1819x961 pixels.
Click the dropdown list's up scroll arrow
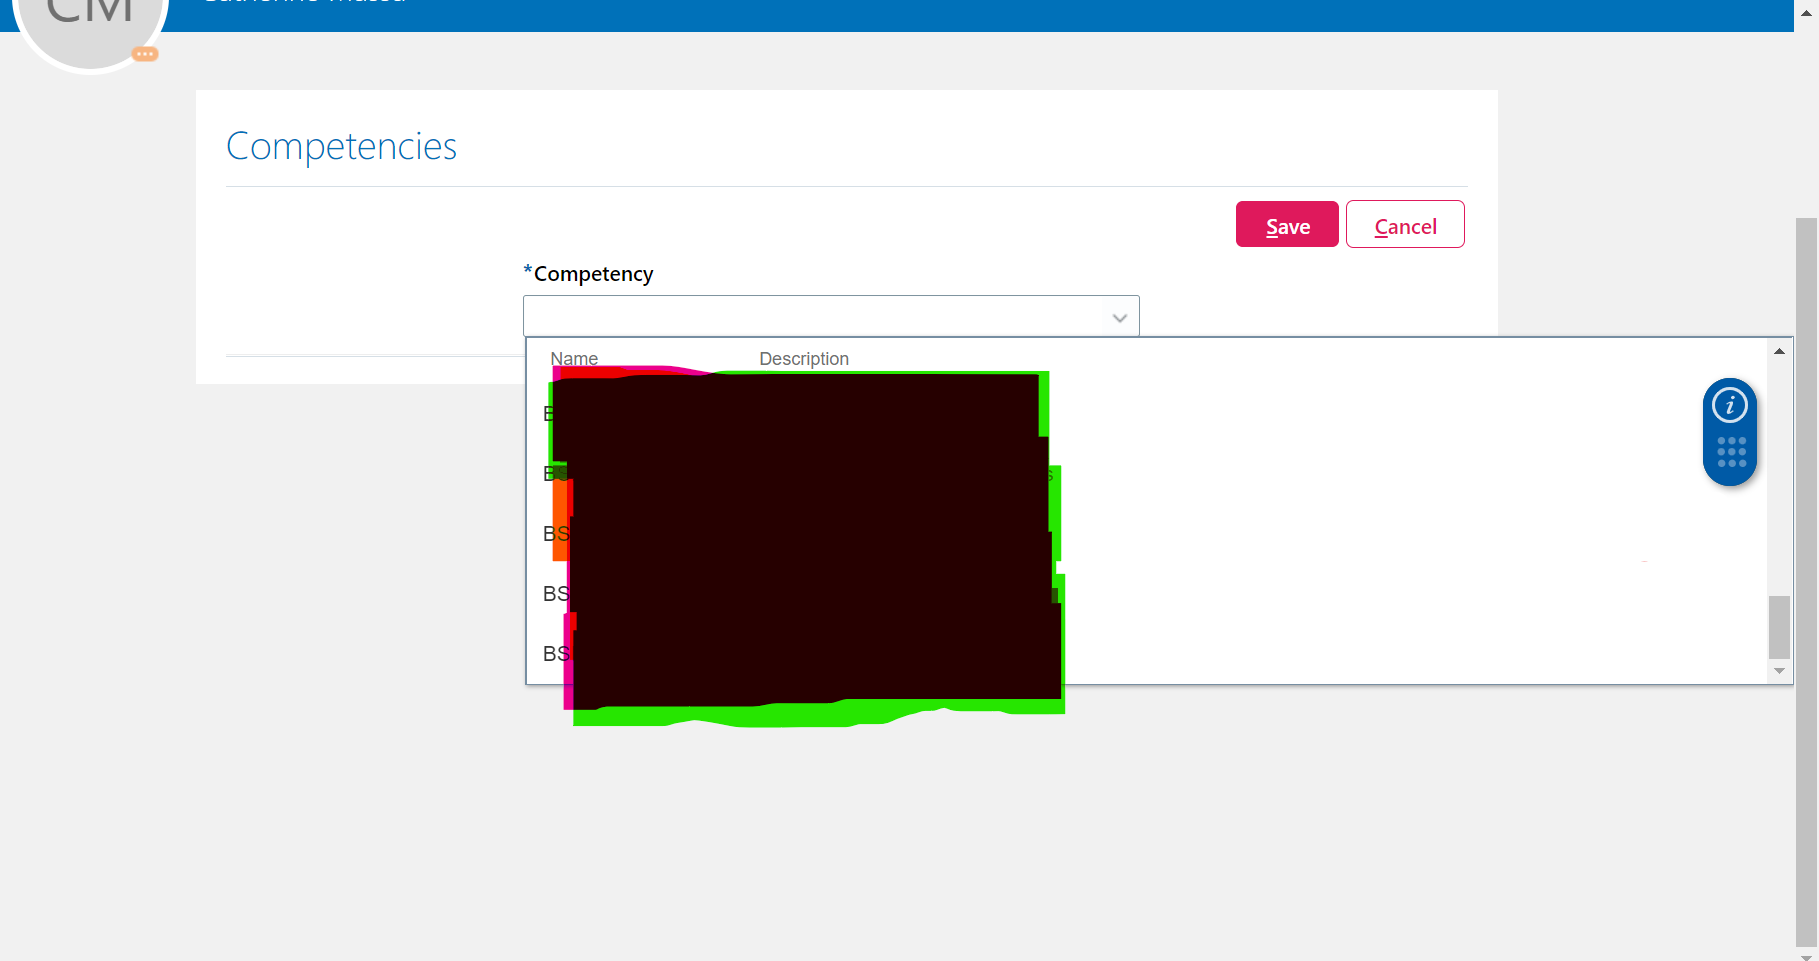click(1779, 350)
